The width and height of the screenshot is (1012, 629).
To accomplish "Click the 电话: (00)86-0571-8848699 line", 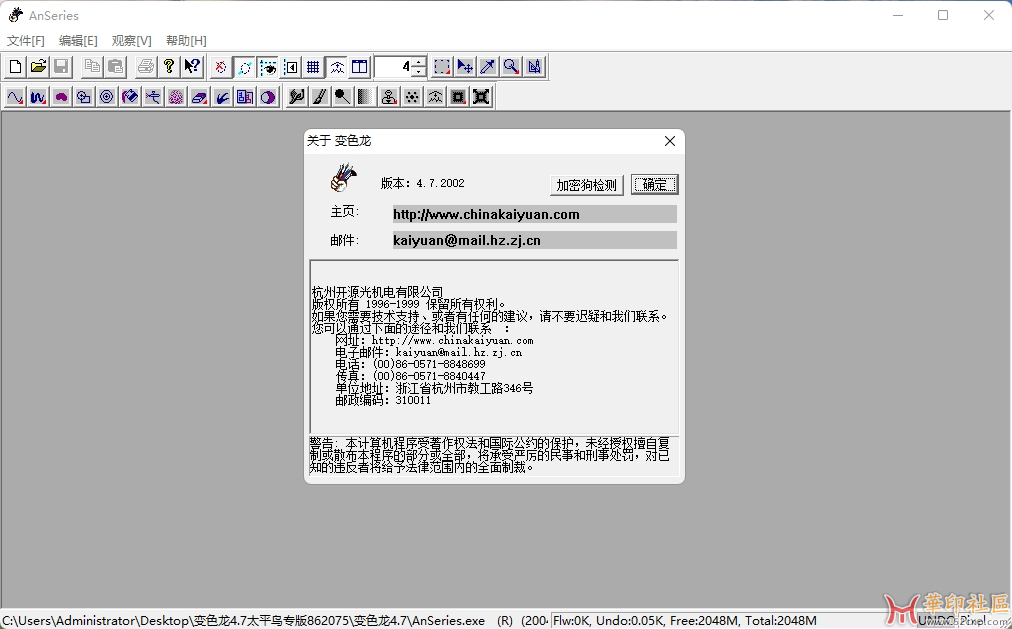I will (410, 364).
